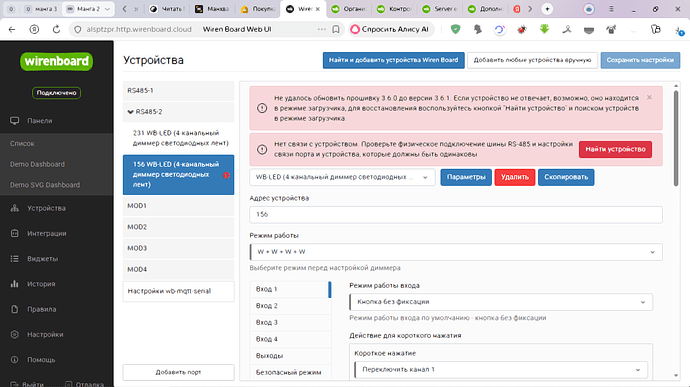Click Адрес устройства input field
Screen dimensions: 690x387
456,214
